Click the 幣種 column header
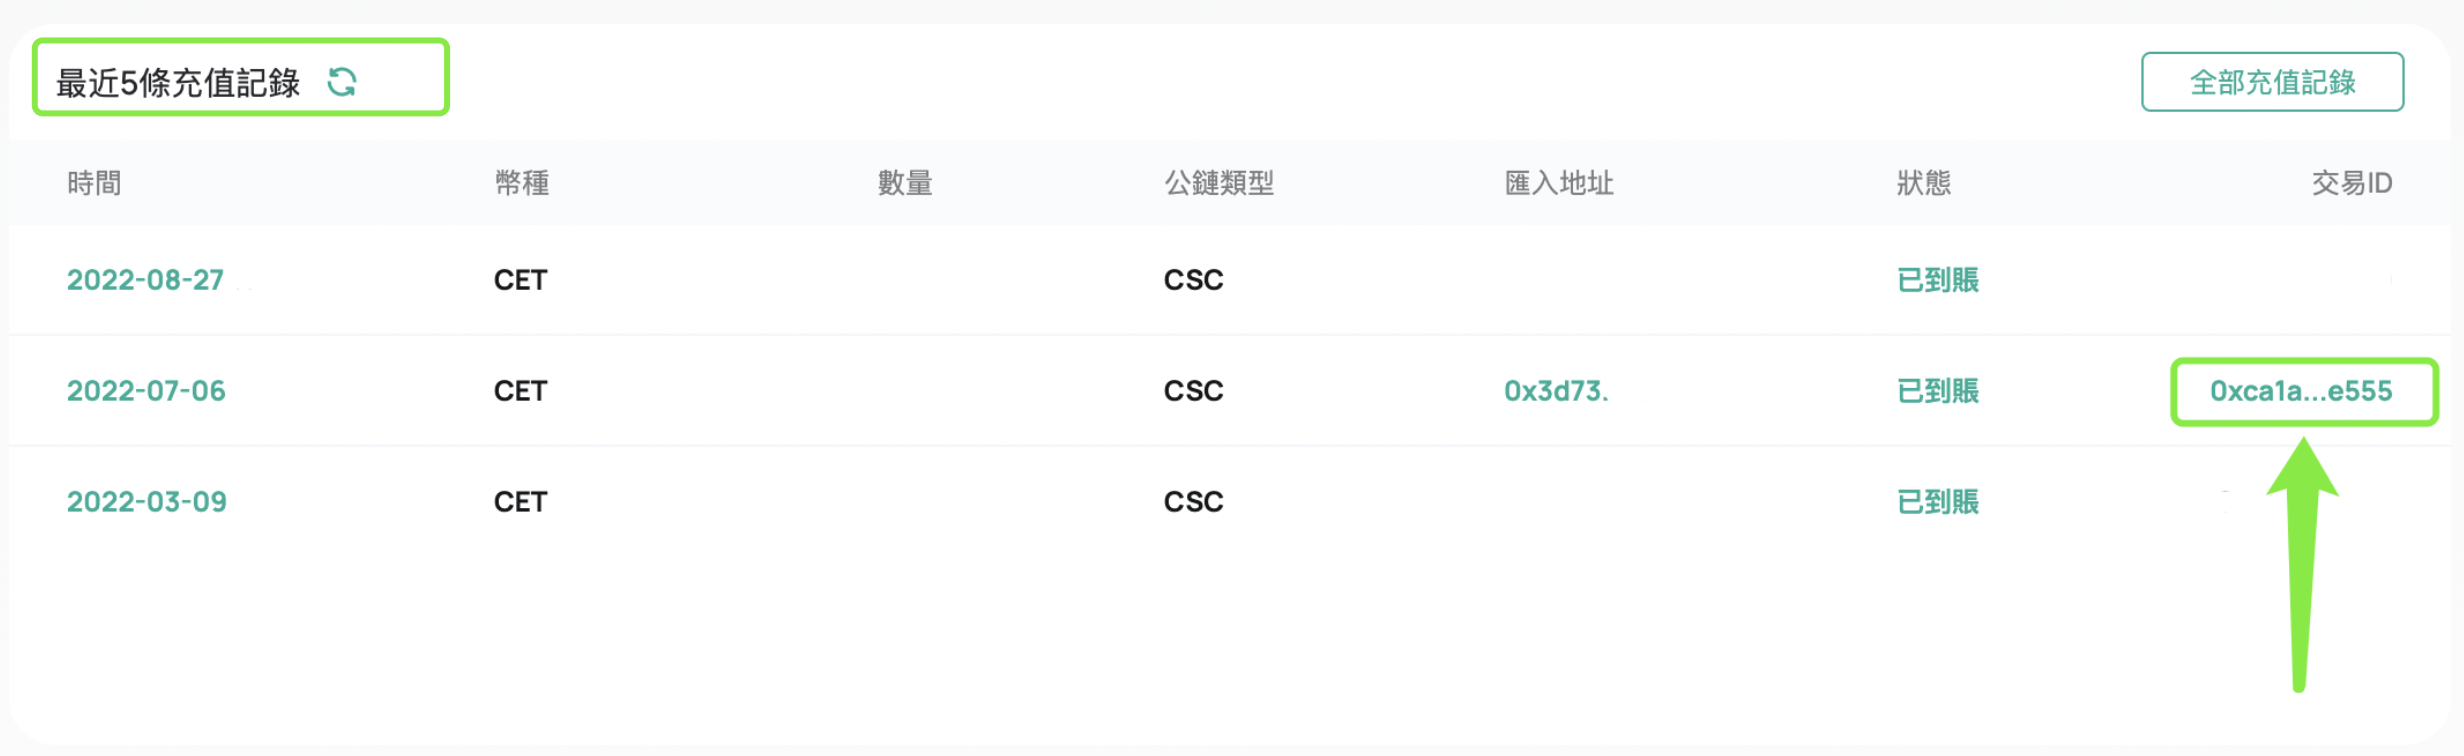Image resolution: width=2464 pixels, height=756 pixels. click(x=522, y=183)
